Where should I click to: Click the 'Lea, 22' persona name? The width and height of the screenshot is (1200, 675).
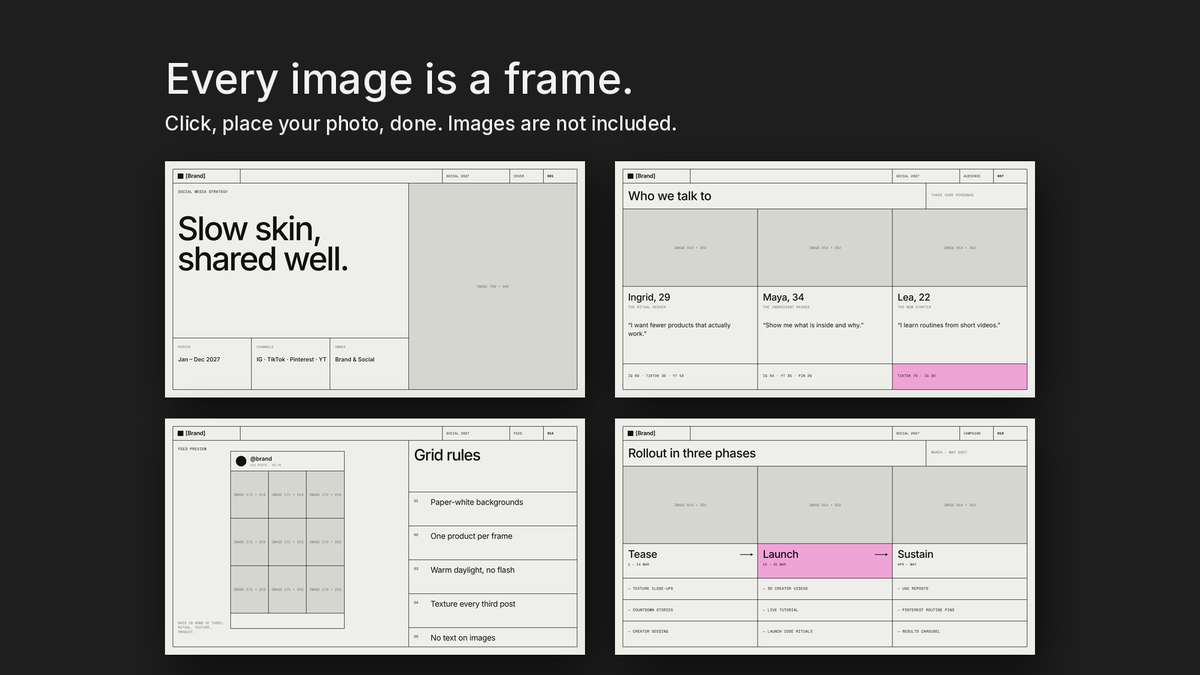click(x=914, y=297)
